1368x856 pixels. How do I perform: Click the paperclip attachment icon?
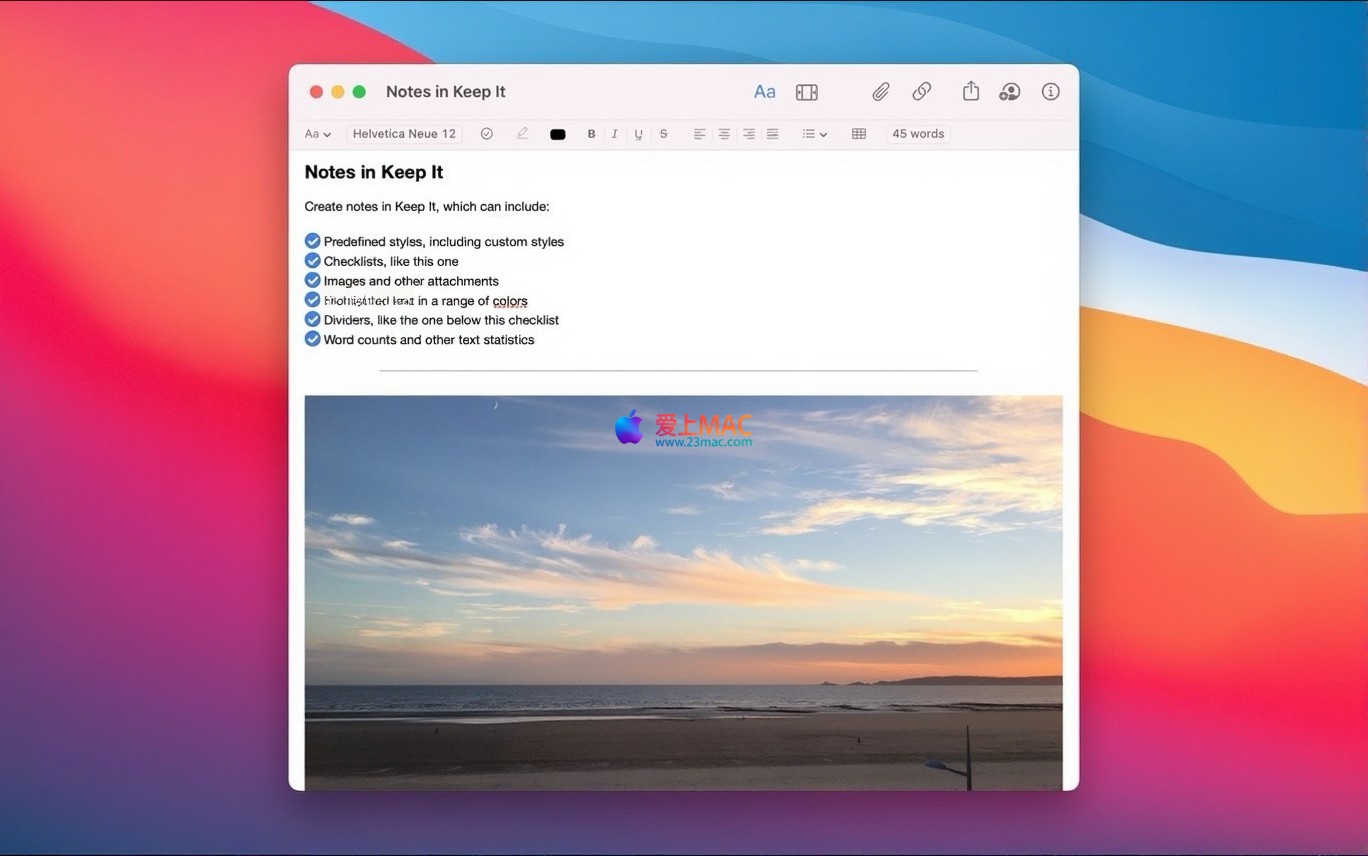880,92
